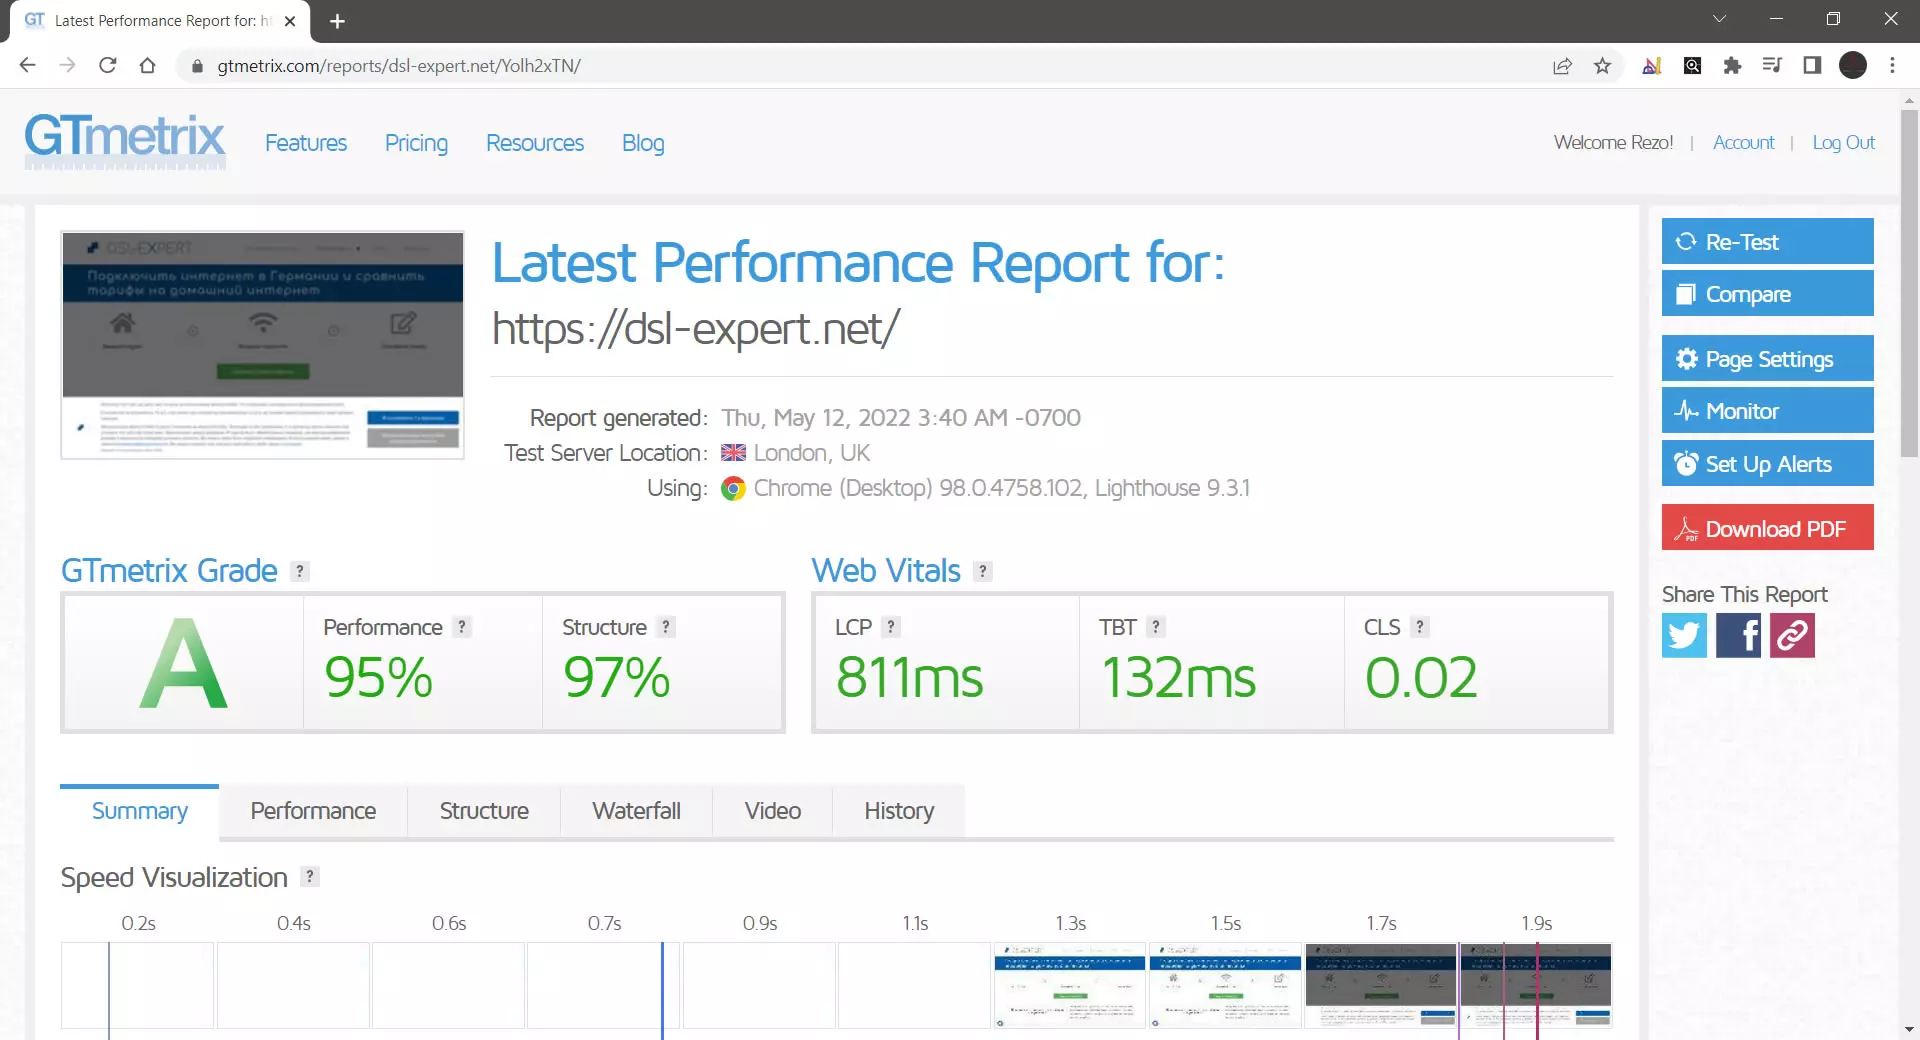
Task: Open tab search dropdown chevron
Action: 1719,19
